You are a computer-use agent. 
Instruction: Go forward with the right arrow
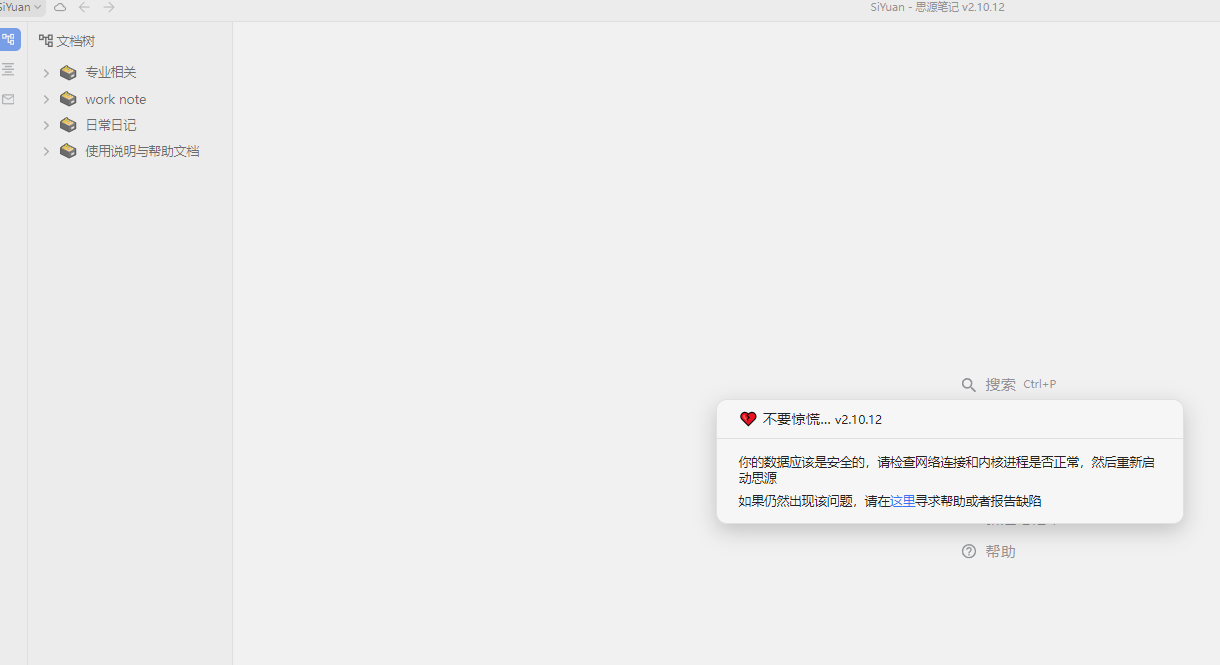tap(109, 7)
